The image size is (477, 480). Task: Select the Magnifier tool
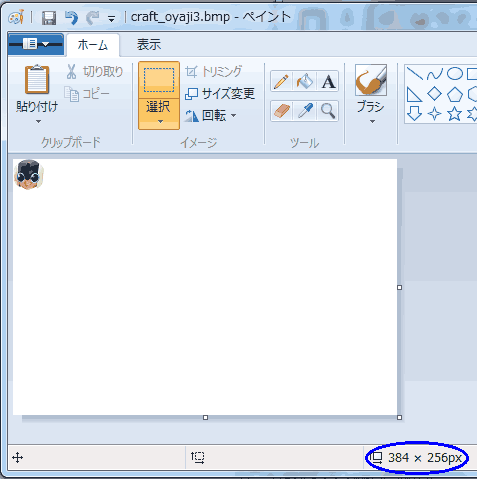(x=328, y=111)
